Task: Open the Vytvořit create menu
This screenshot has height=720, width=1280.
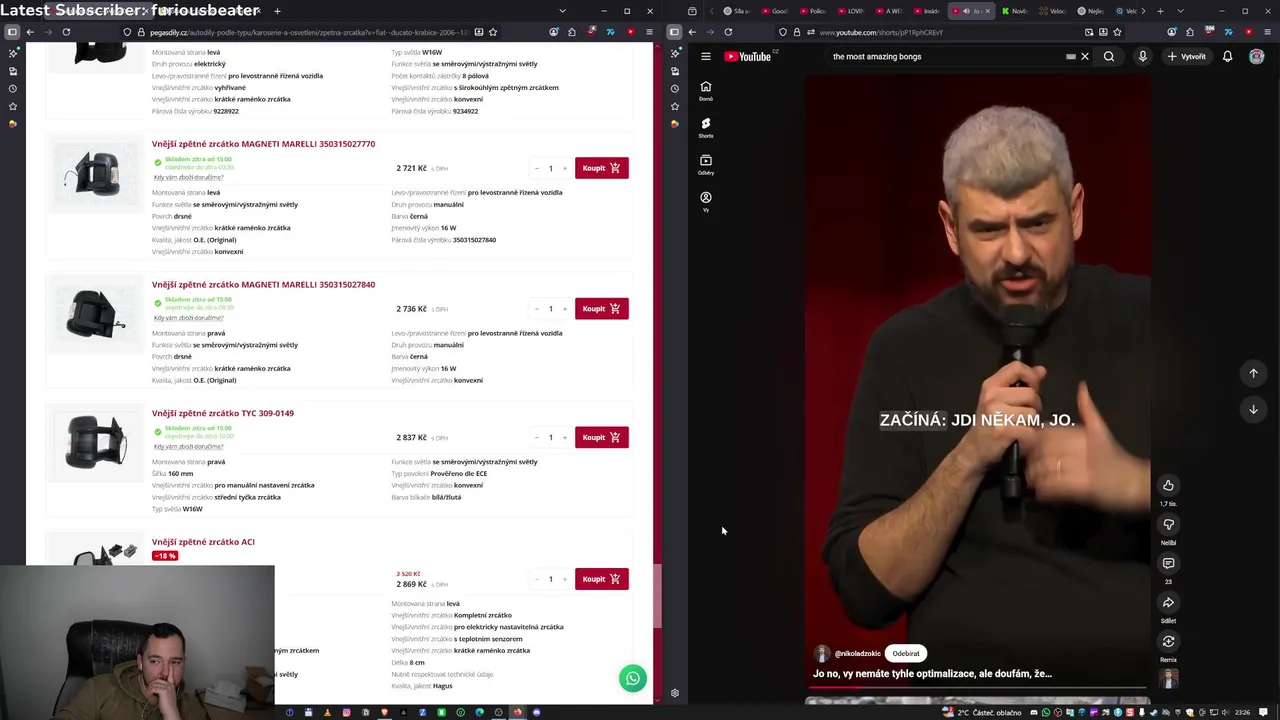Action: tap(1187, 57)
